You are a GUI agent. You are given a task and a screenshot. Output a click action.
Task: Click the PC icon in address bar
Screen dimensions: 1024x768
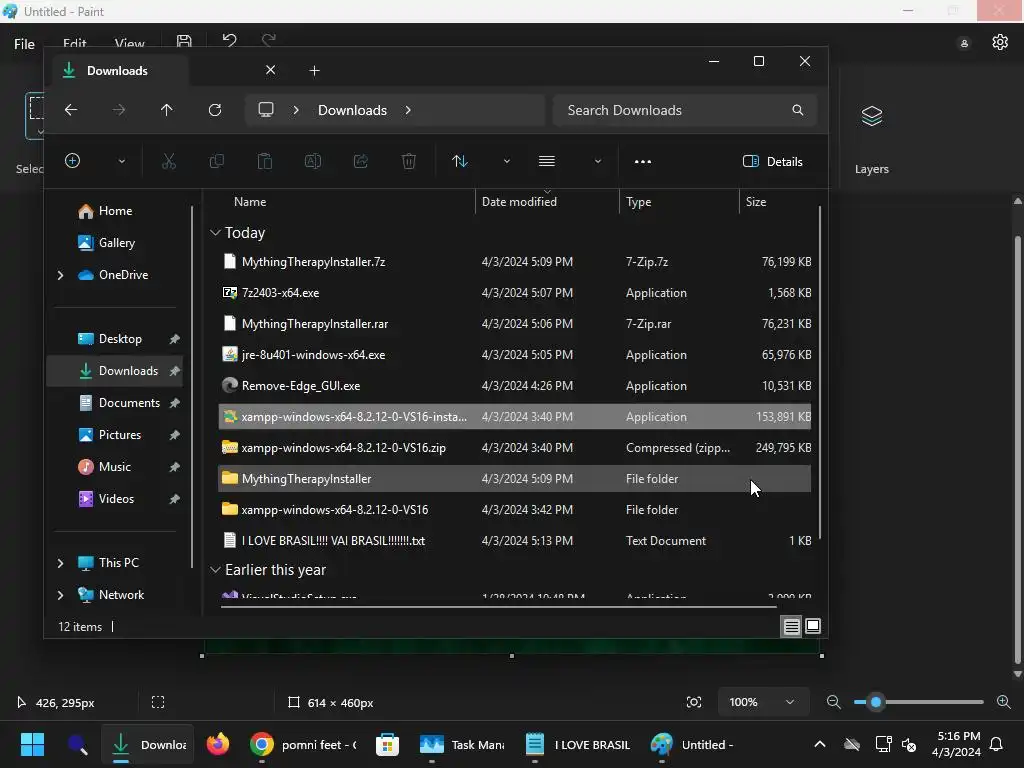click(266, 110)
